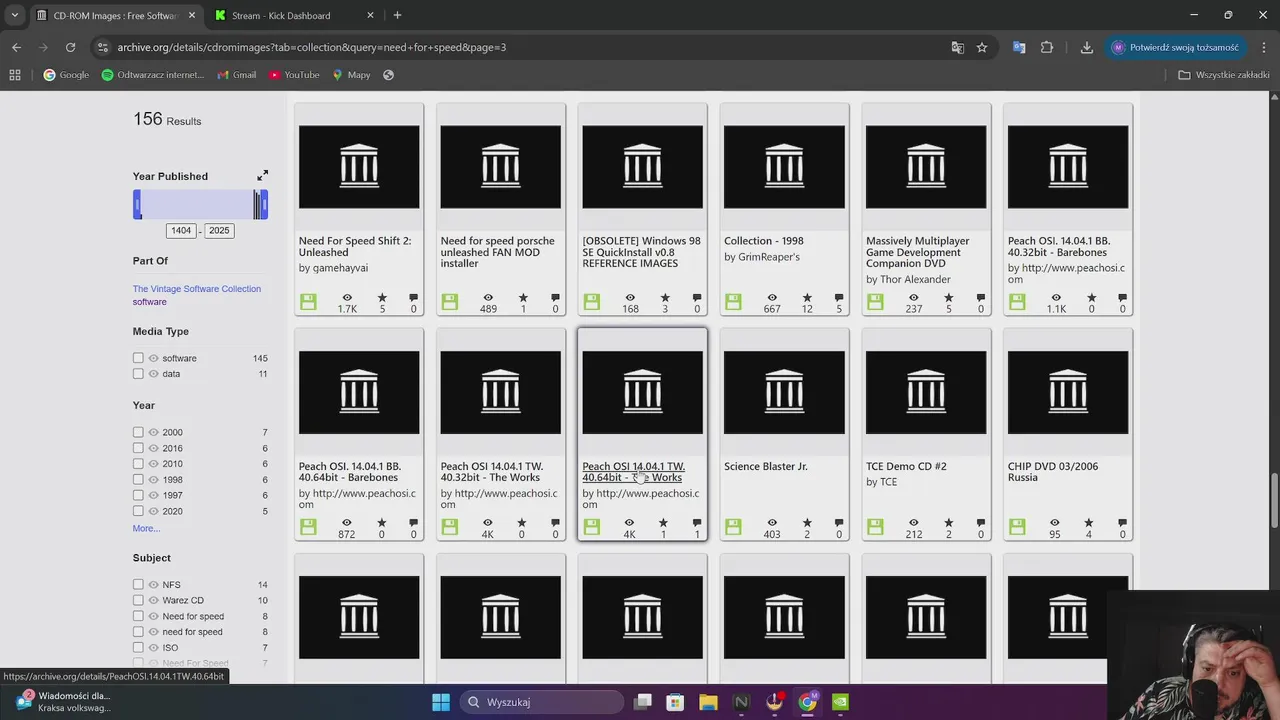1280x720 pixels.
Task: Click the software floppy icon on Need For Speed Shift 2 card
Action: 308,302
